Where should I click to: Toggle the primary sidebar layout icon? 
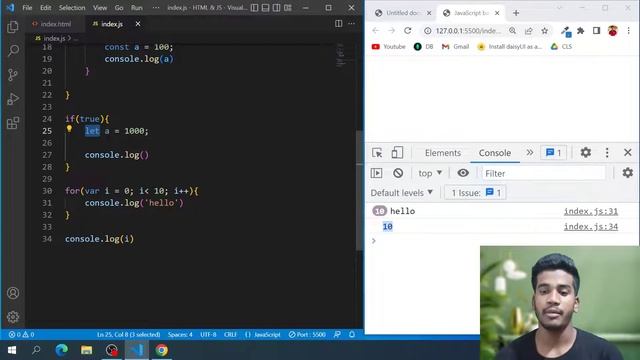click(x=254, y=8)
